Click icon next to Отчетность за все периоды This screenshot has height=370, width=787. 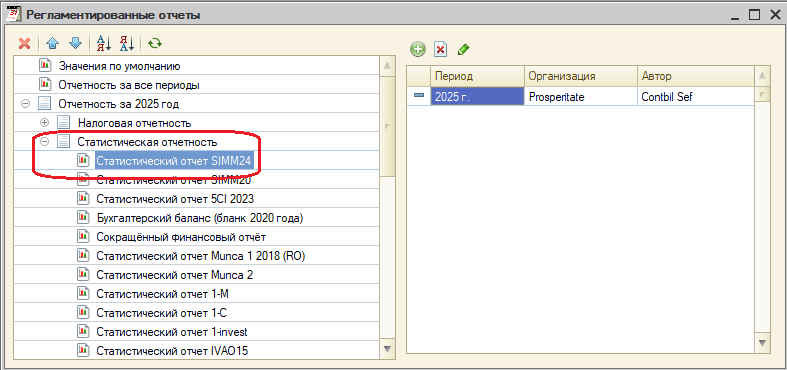(45, 84)
